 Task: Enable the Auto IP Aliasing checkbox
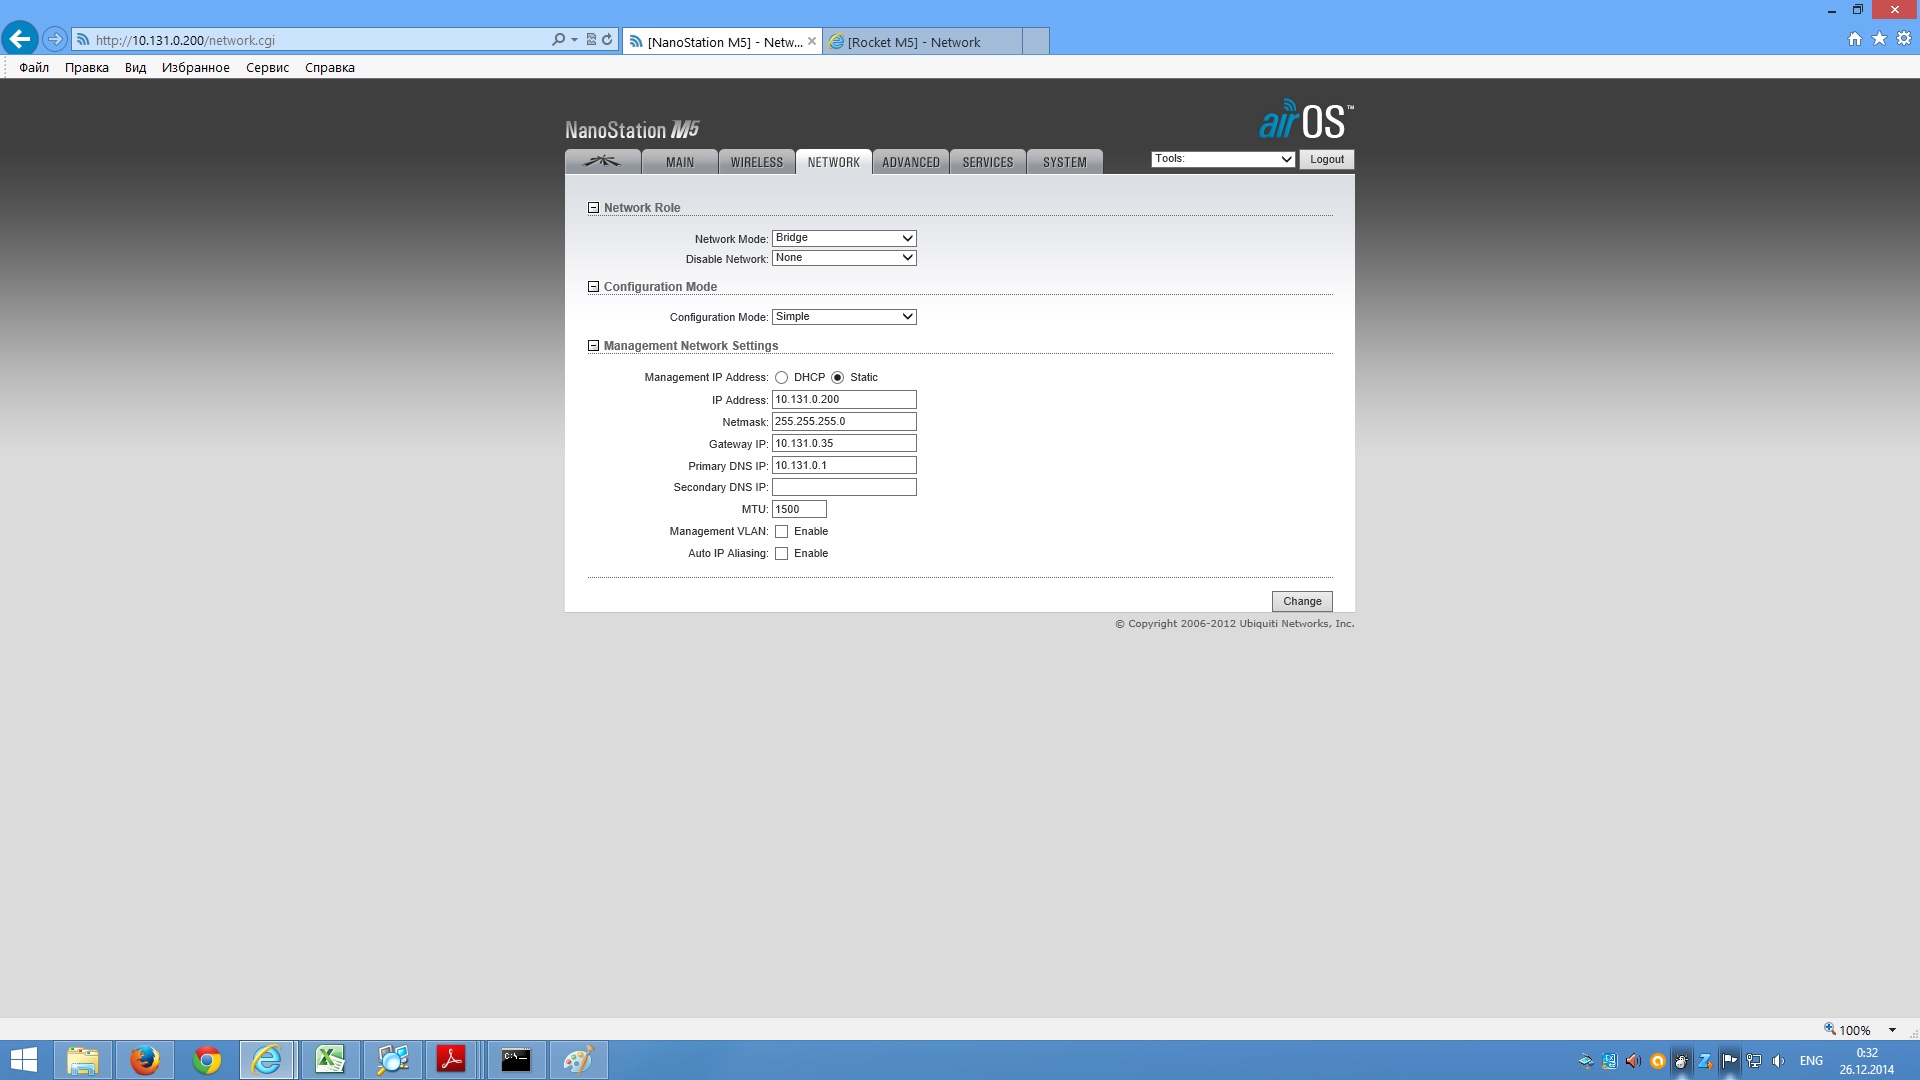(x=782, y=554)
